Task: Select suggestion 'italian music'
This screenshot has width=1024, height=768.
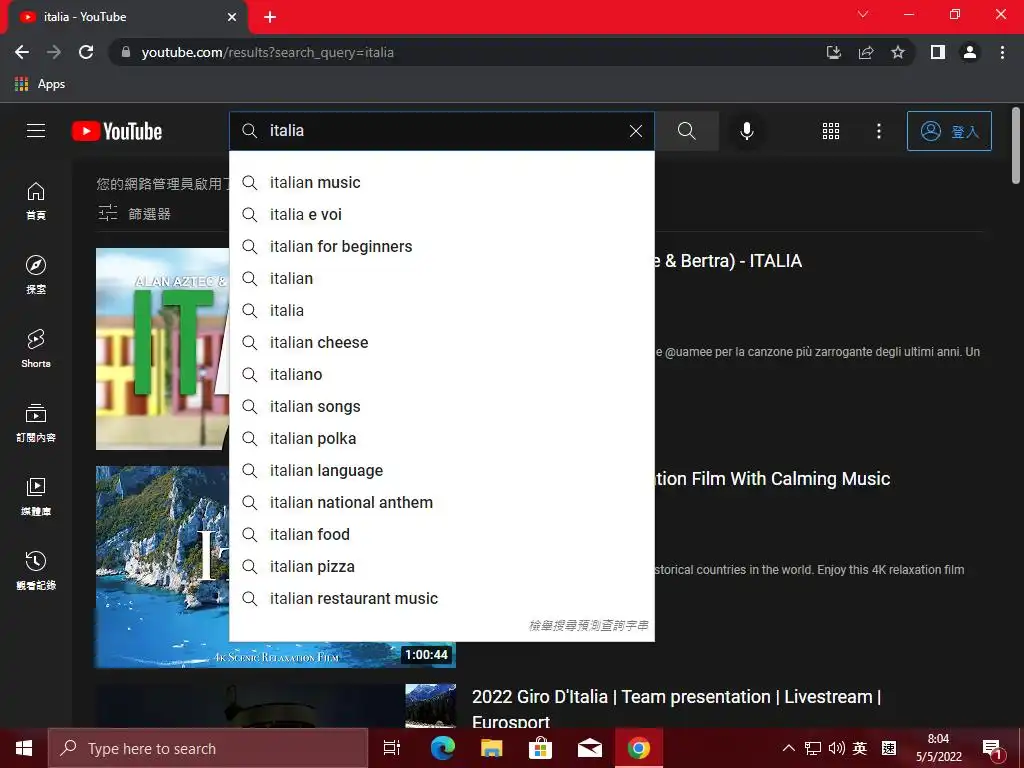Action: [441, 182]
